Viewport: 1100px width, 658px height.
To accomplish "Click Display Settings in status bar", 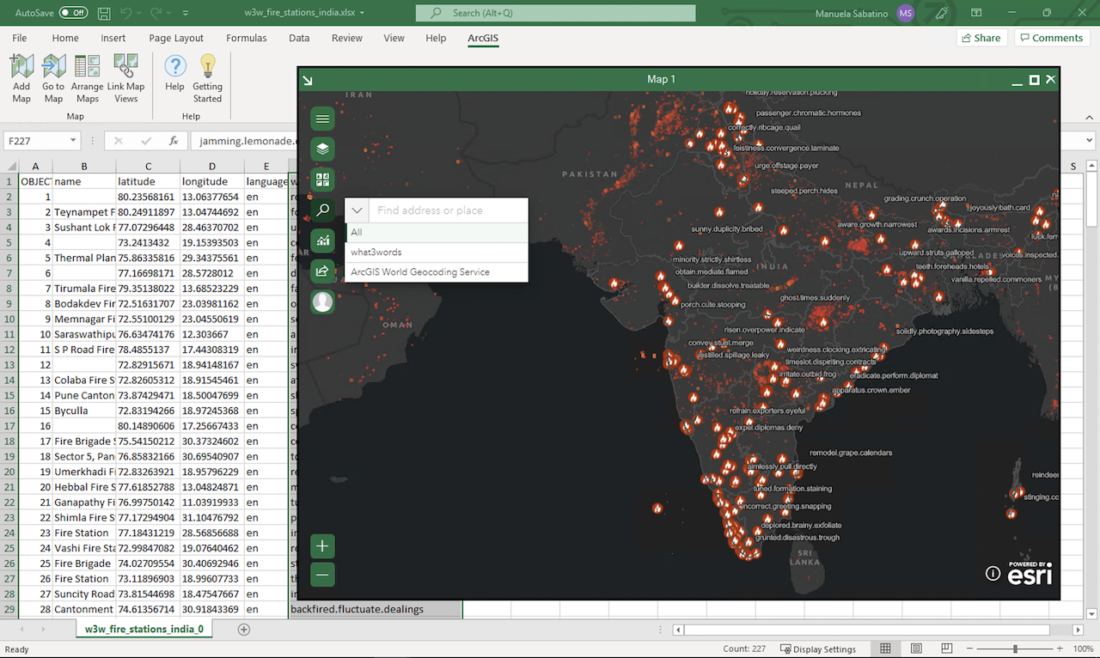I will [818, 649].
